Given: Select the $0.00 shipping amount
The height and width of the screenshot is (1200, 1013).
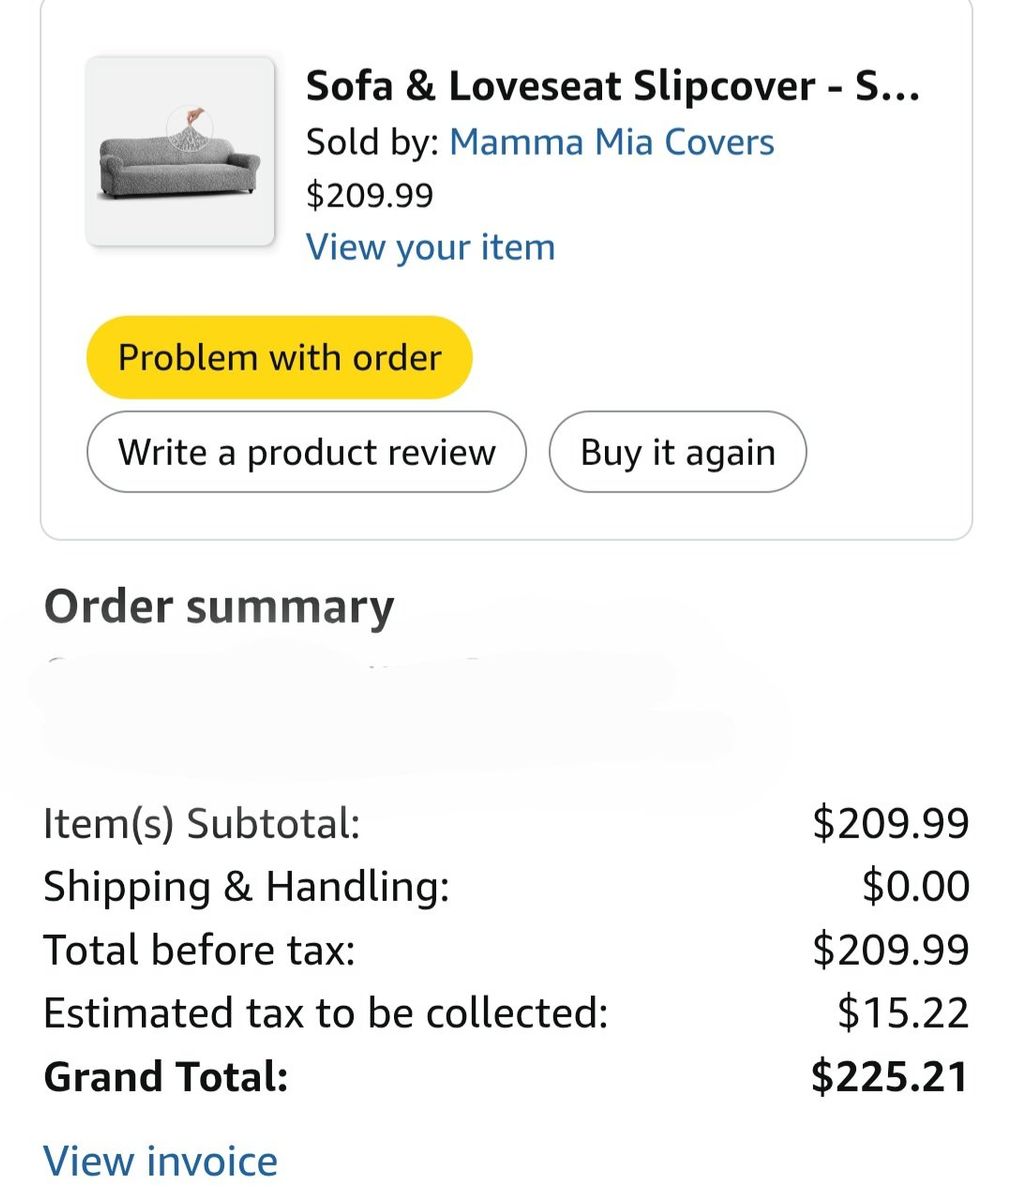Looking at the screenshot, I should pos(915,886).
